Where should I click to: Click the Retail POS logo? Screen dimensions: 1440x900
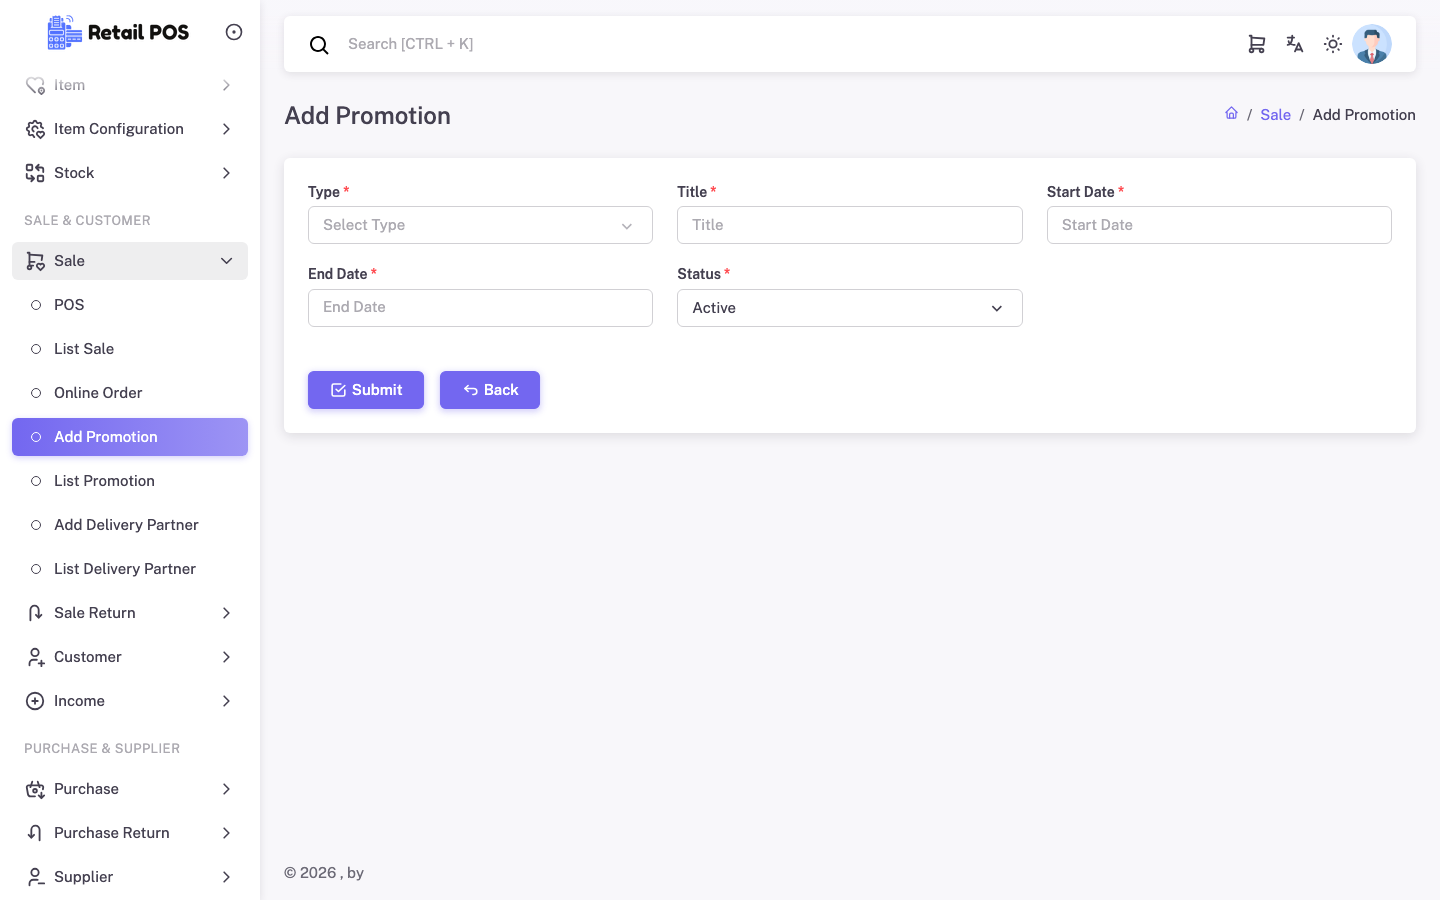(118, 32)
